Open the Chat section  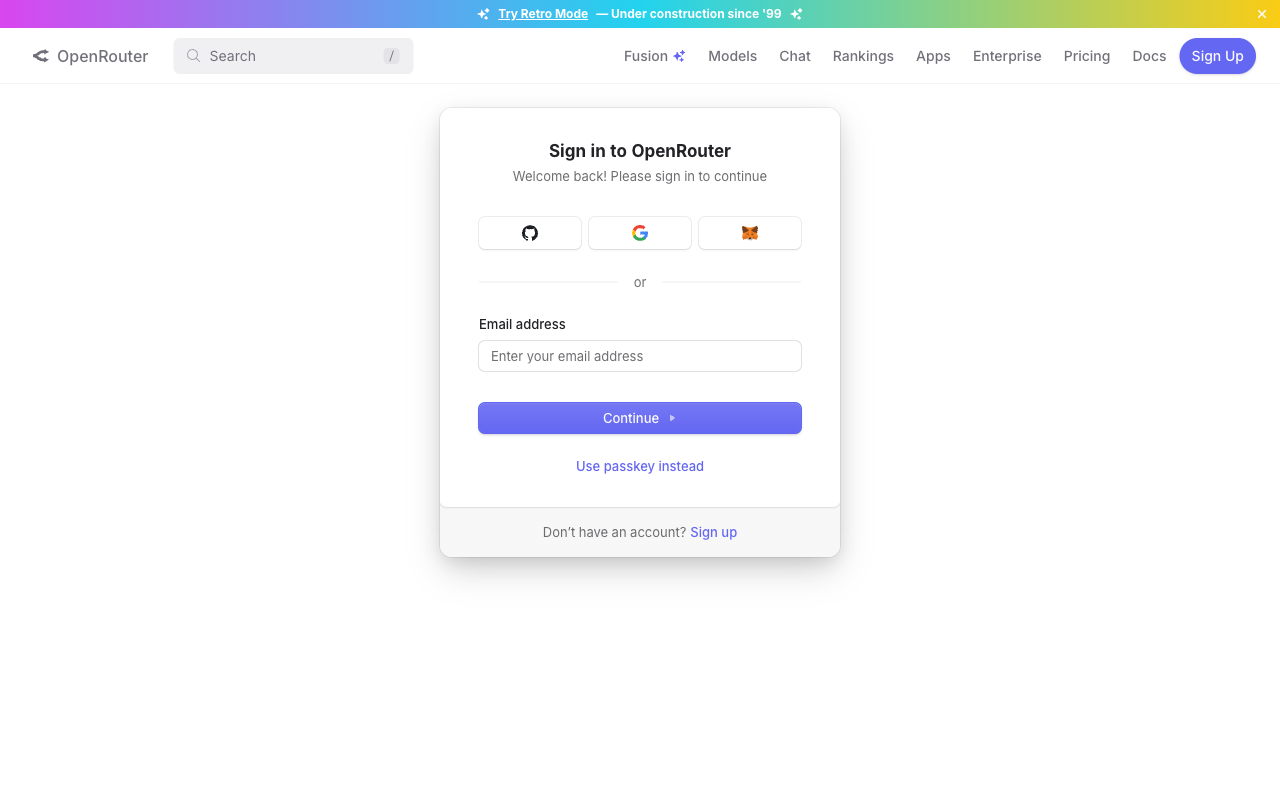click(794, 56)
